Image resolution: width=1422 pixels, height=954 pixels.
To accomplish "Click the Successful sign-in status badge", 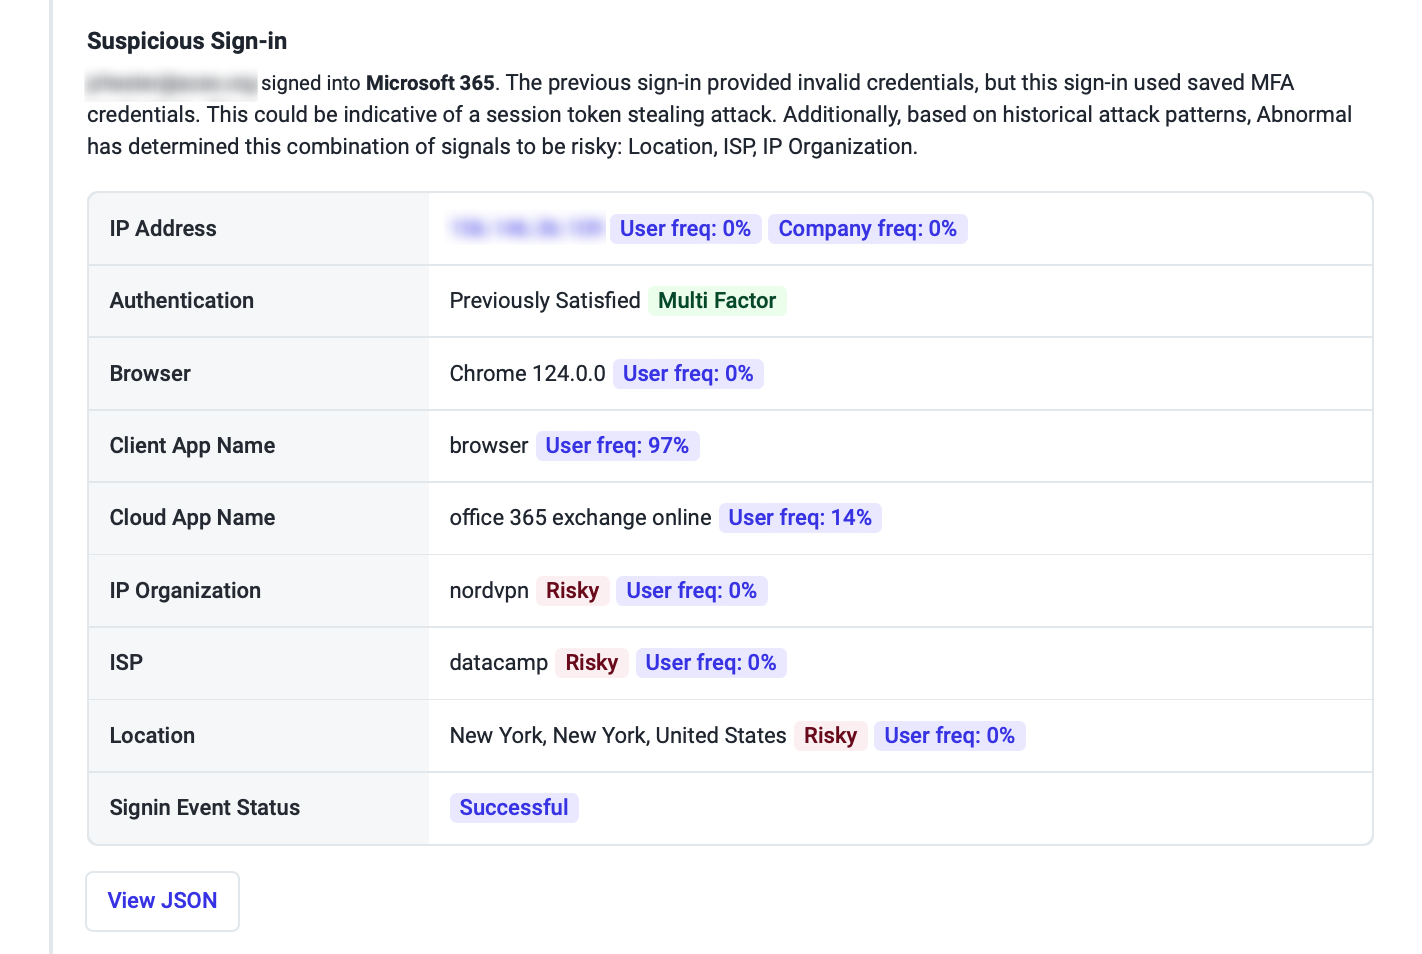I will pyautogui.click(x=514, y=808).
